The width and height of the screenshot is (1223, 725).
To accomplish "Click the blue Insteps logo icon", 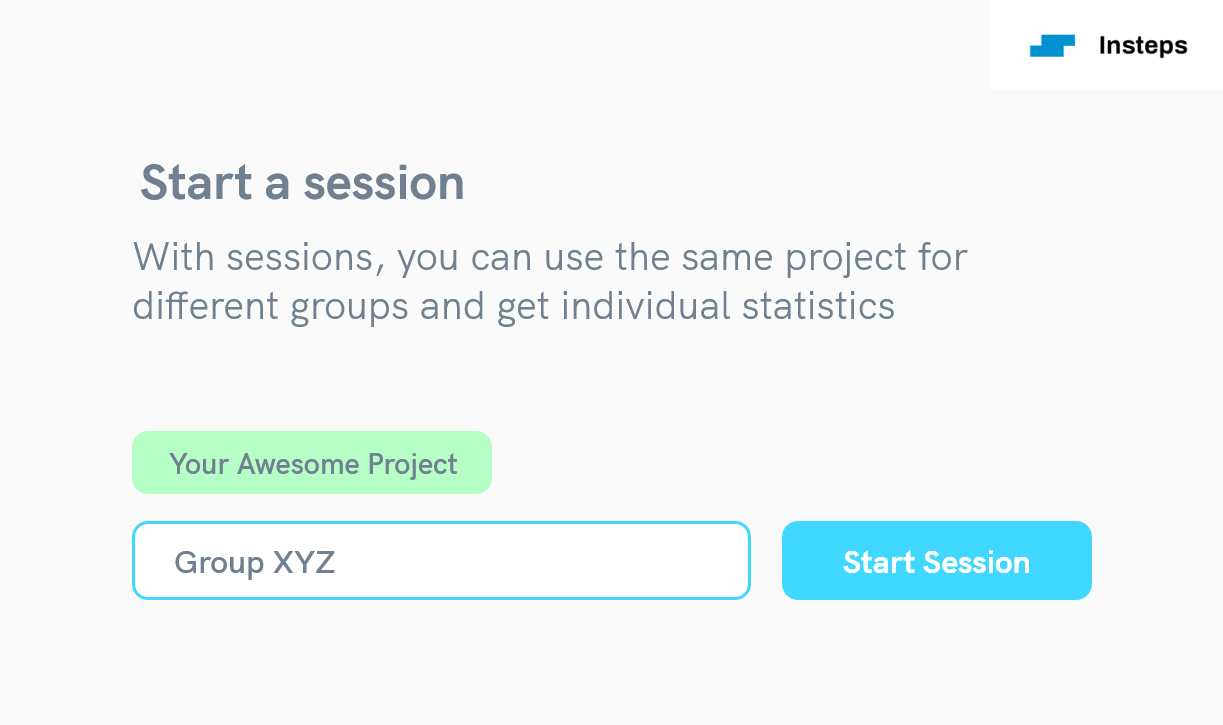I will coord(1052,46).
